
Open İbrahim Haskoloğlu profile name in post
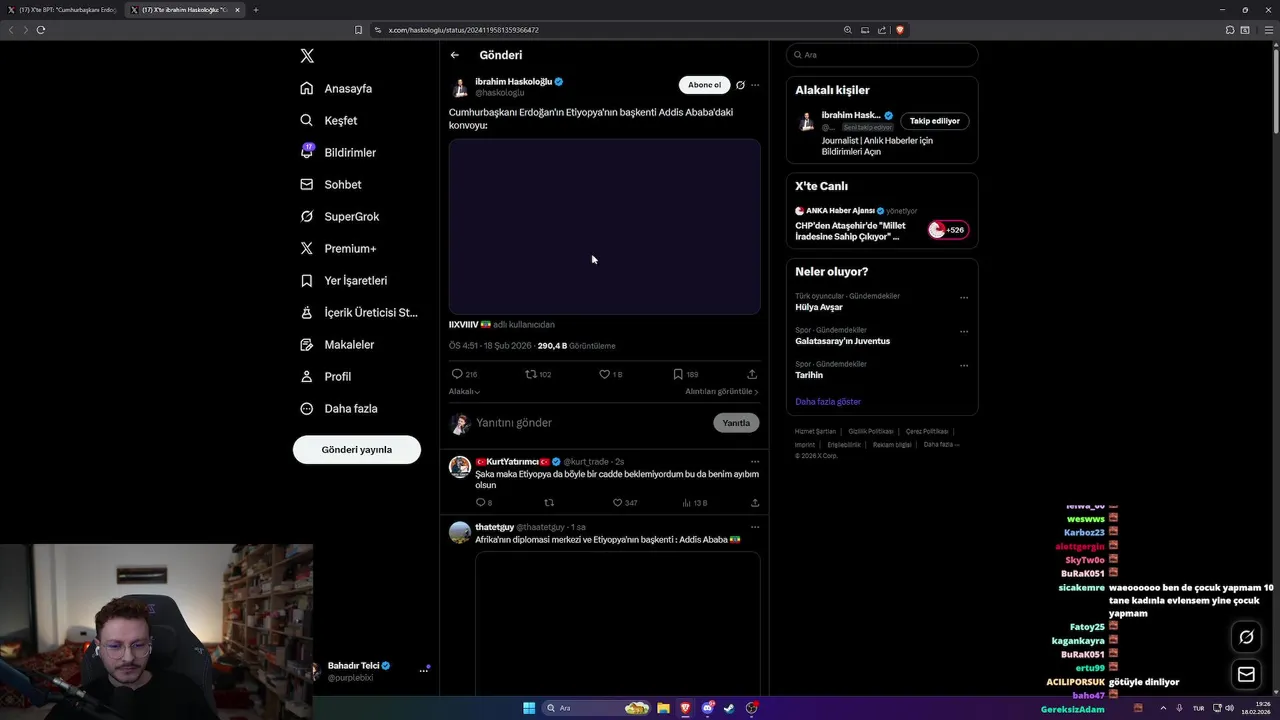tap(513, 81)
